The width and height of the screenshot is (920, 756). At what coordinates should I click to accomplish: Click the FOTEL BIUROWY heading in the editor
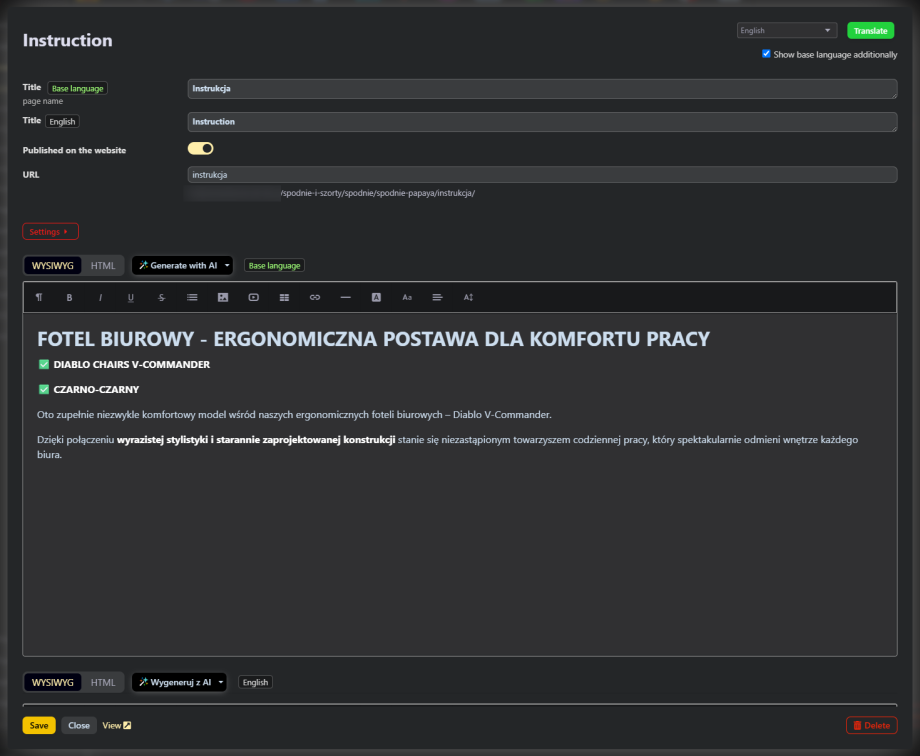point(373,339)
